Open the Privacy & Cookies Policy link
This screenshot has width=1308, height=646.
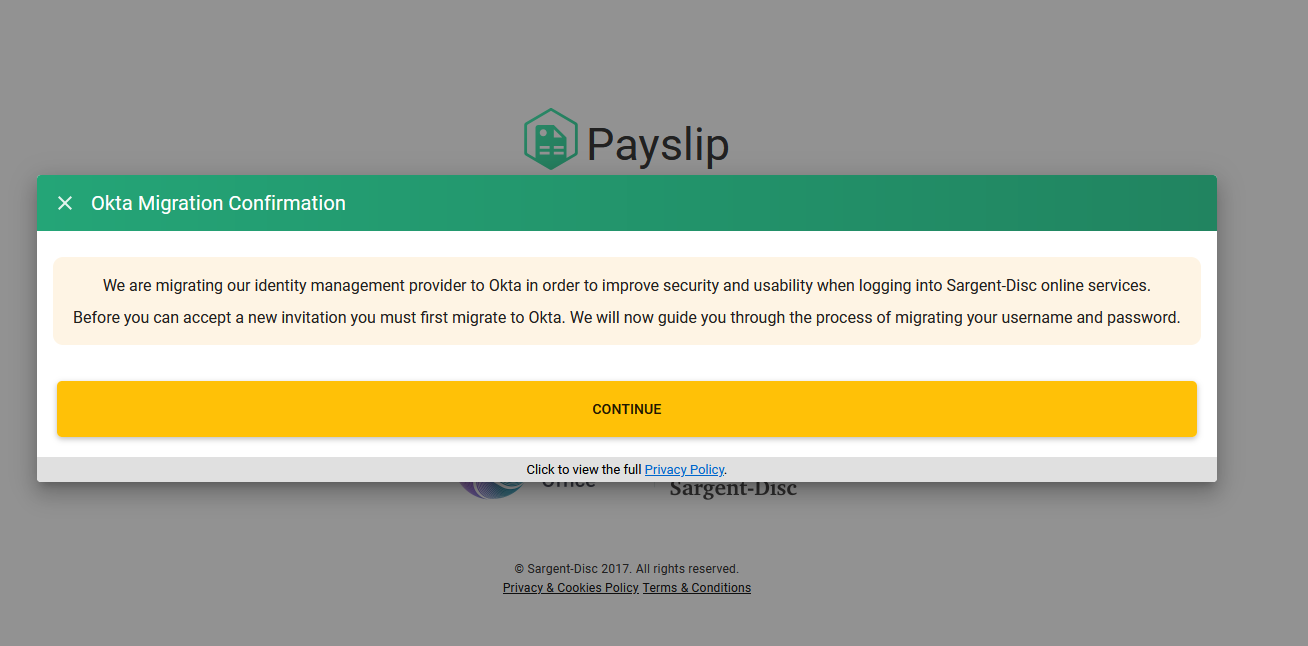[x=570, y=588]
